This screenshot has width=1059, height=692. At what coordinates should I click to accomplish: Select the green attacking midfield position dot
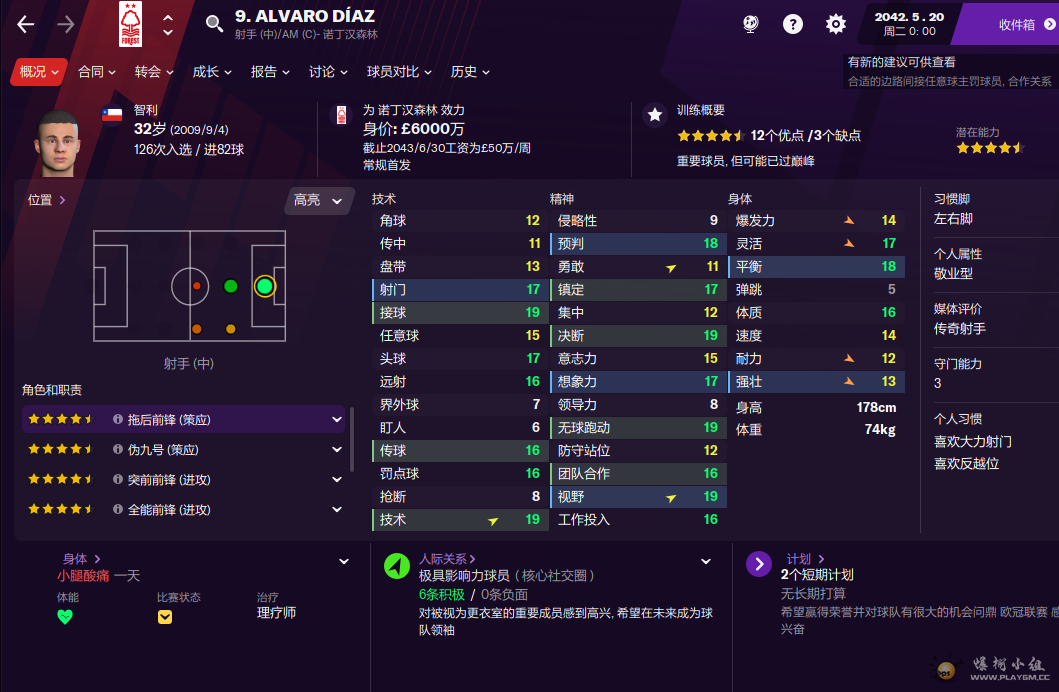coord(231,286)
